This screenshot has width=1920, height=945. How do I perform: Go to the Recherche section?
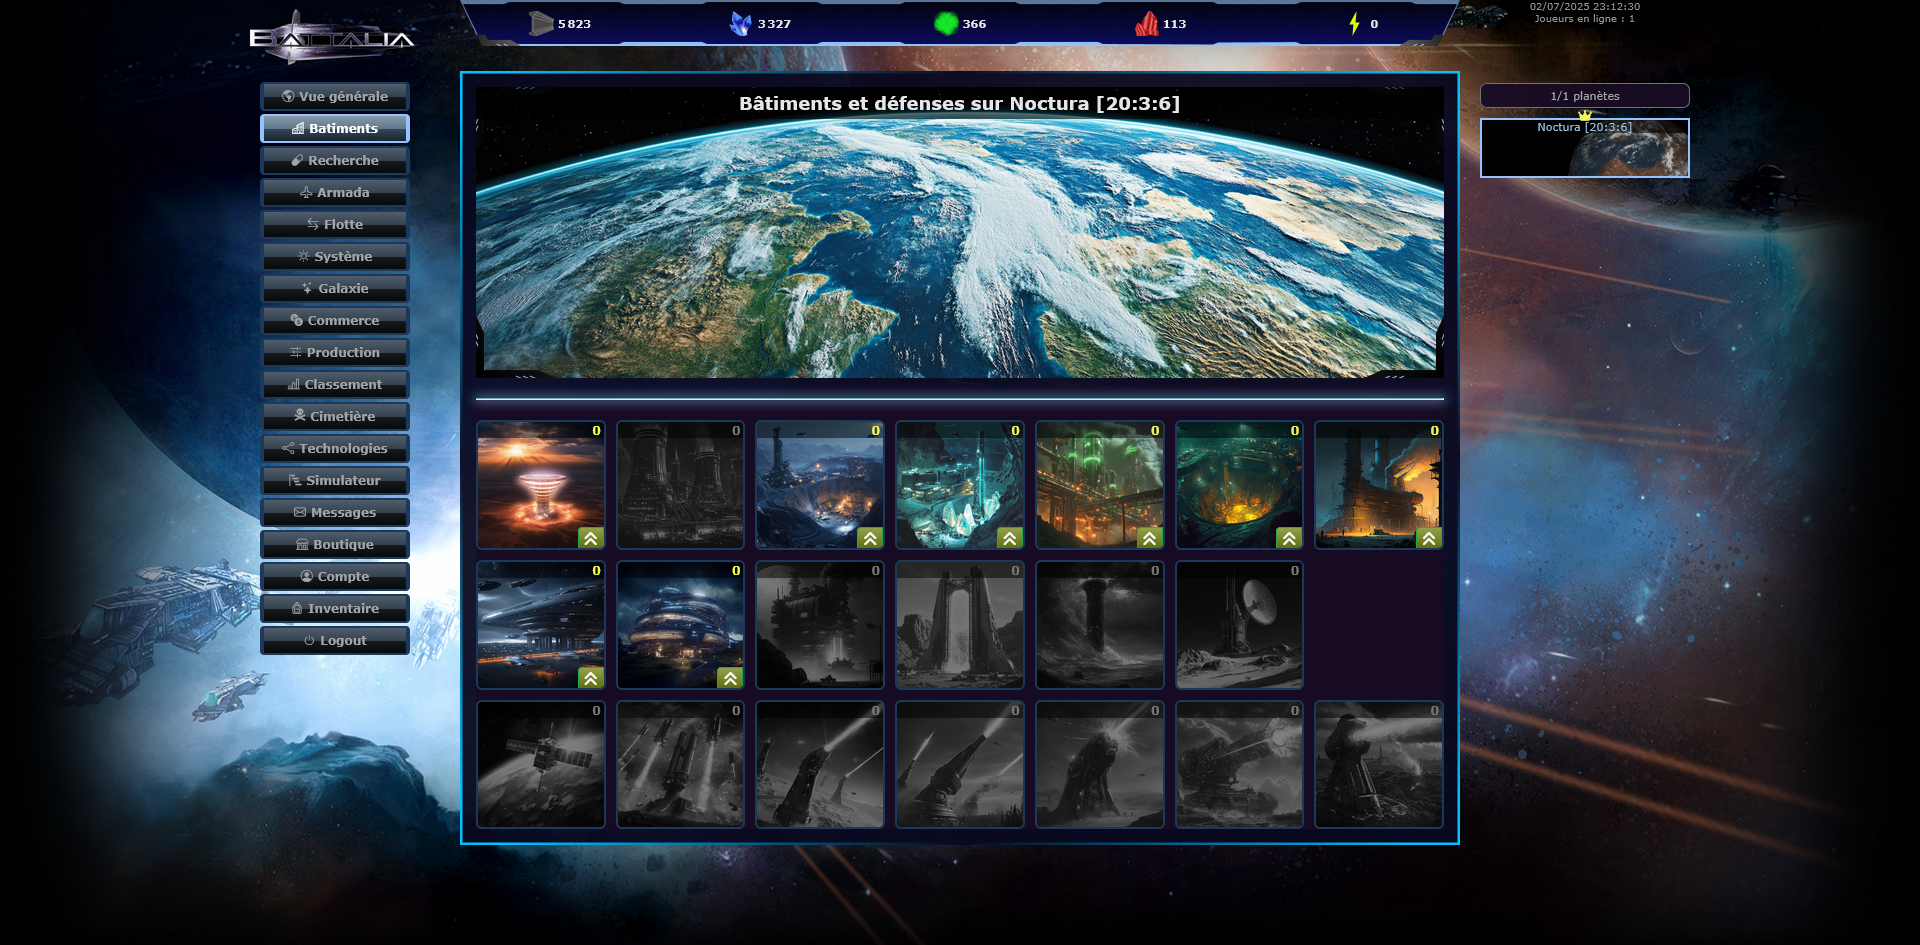[335, 160]
